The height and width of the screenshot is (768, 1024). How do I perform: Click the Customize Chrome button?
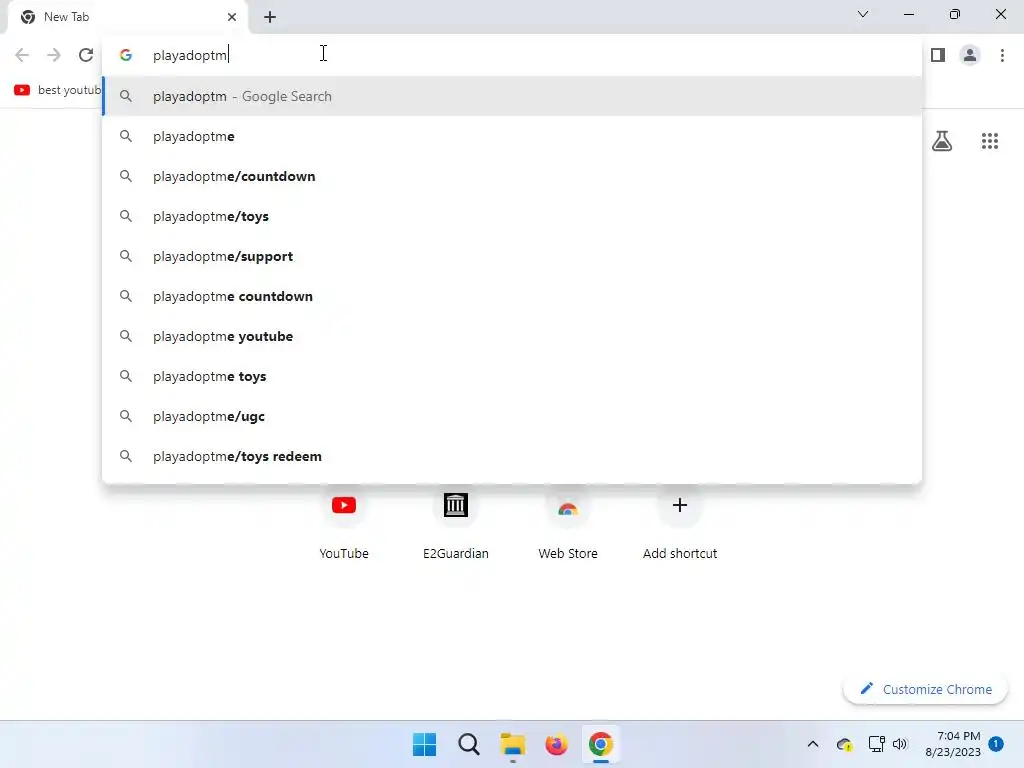[x=925, y=689]
